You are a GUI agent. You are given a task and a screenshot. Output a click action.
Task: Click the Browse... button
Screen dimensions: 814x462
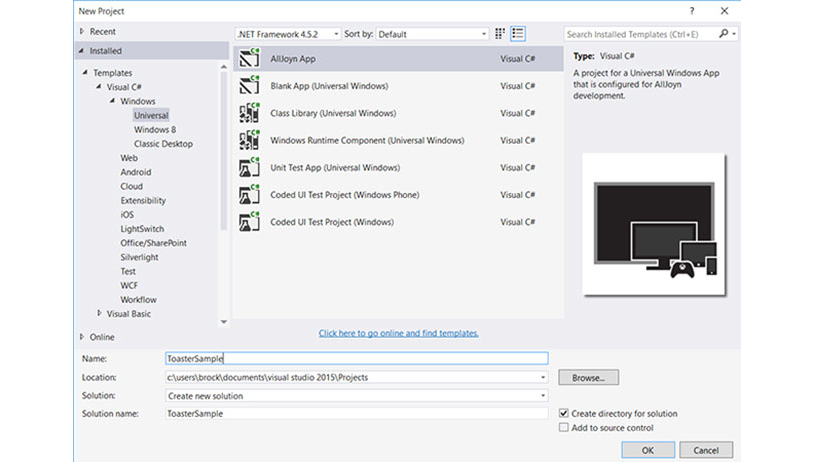[588, 377]
